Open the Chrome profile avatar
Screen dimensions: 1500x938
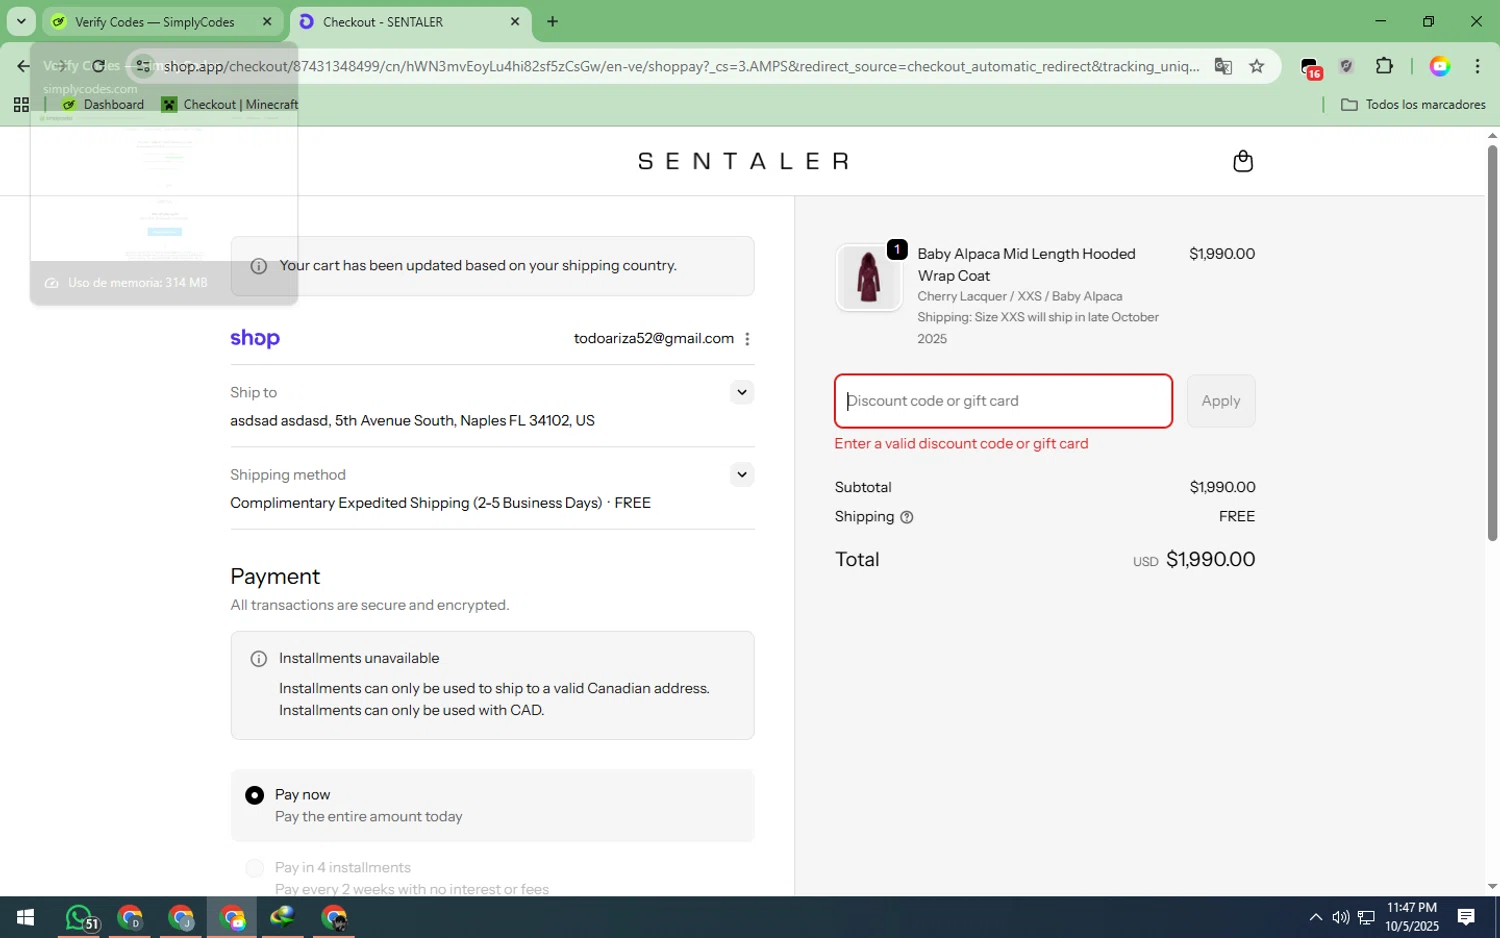pos(1440,66)
